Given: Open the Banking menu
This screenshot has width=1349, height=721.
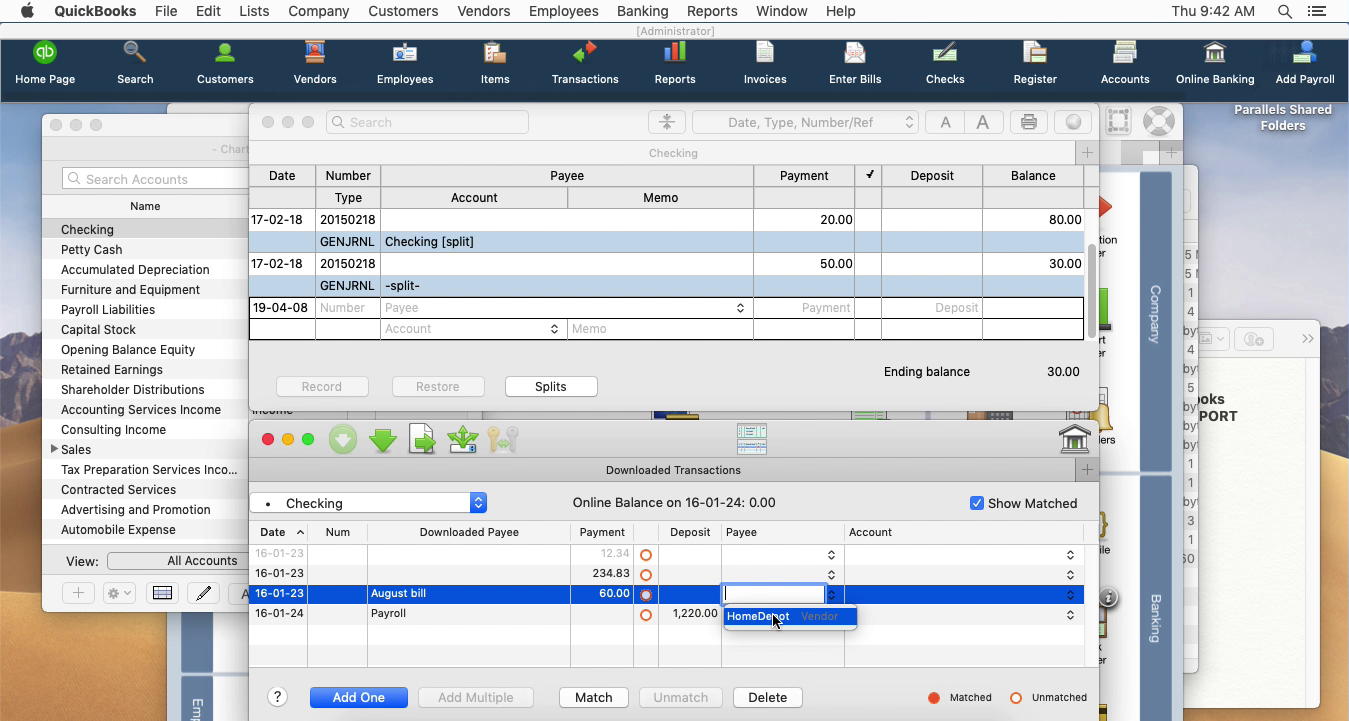Looking at the screenshot, I should point(642,11).
